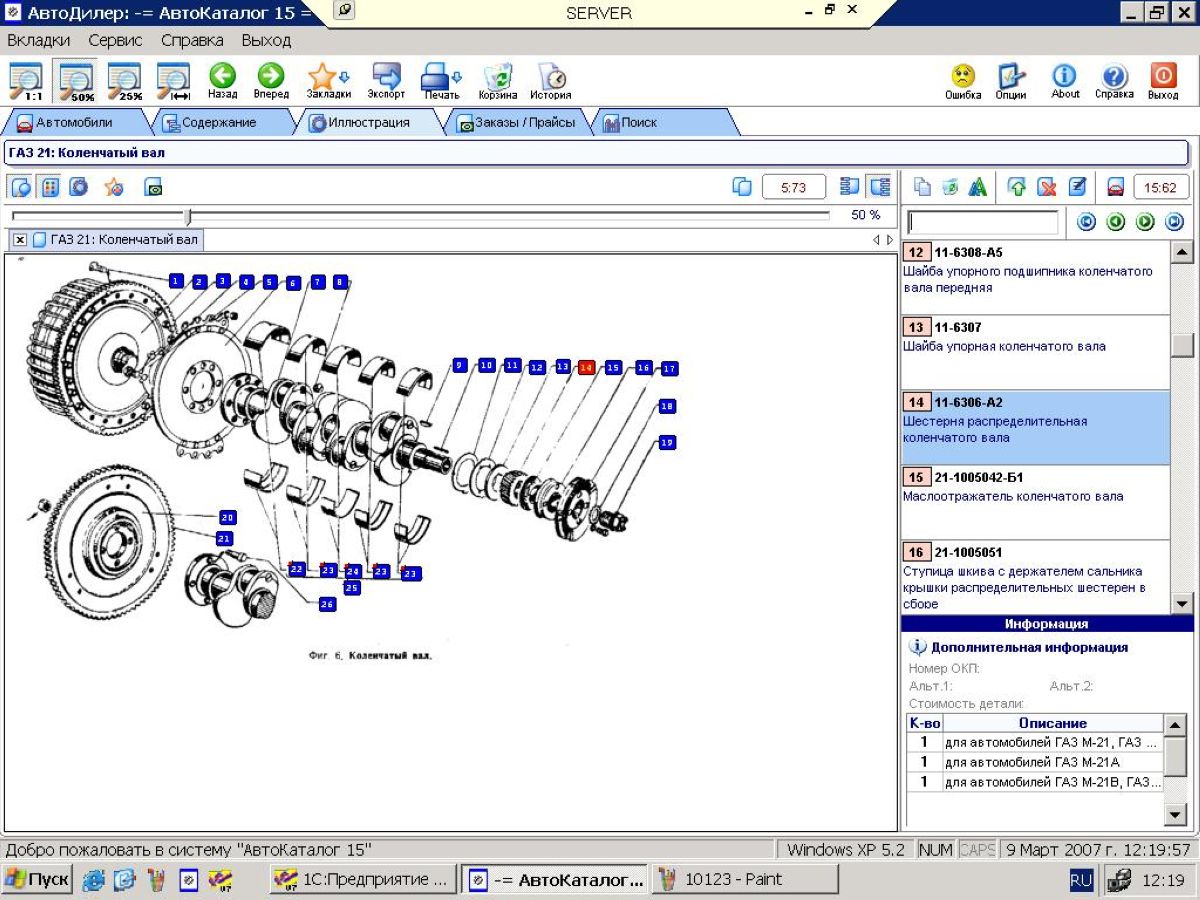Fit illustration to width zoom icon

174,82
